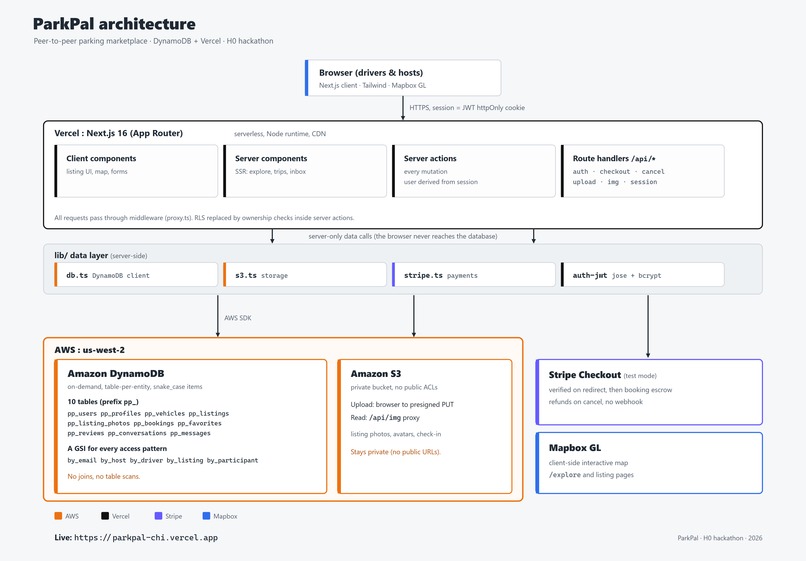Select the Server actions card heading

click(430, 158)
